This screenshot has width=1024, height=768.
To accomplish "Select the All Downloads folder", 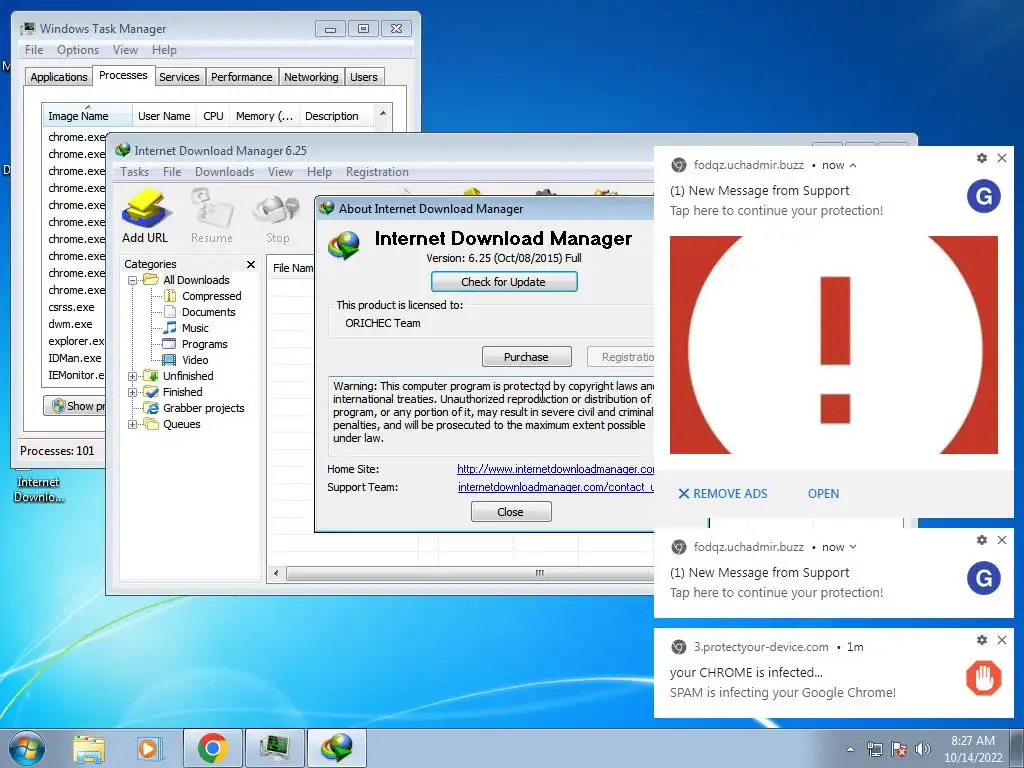I will click(x=196, y=280).
